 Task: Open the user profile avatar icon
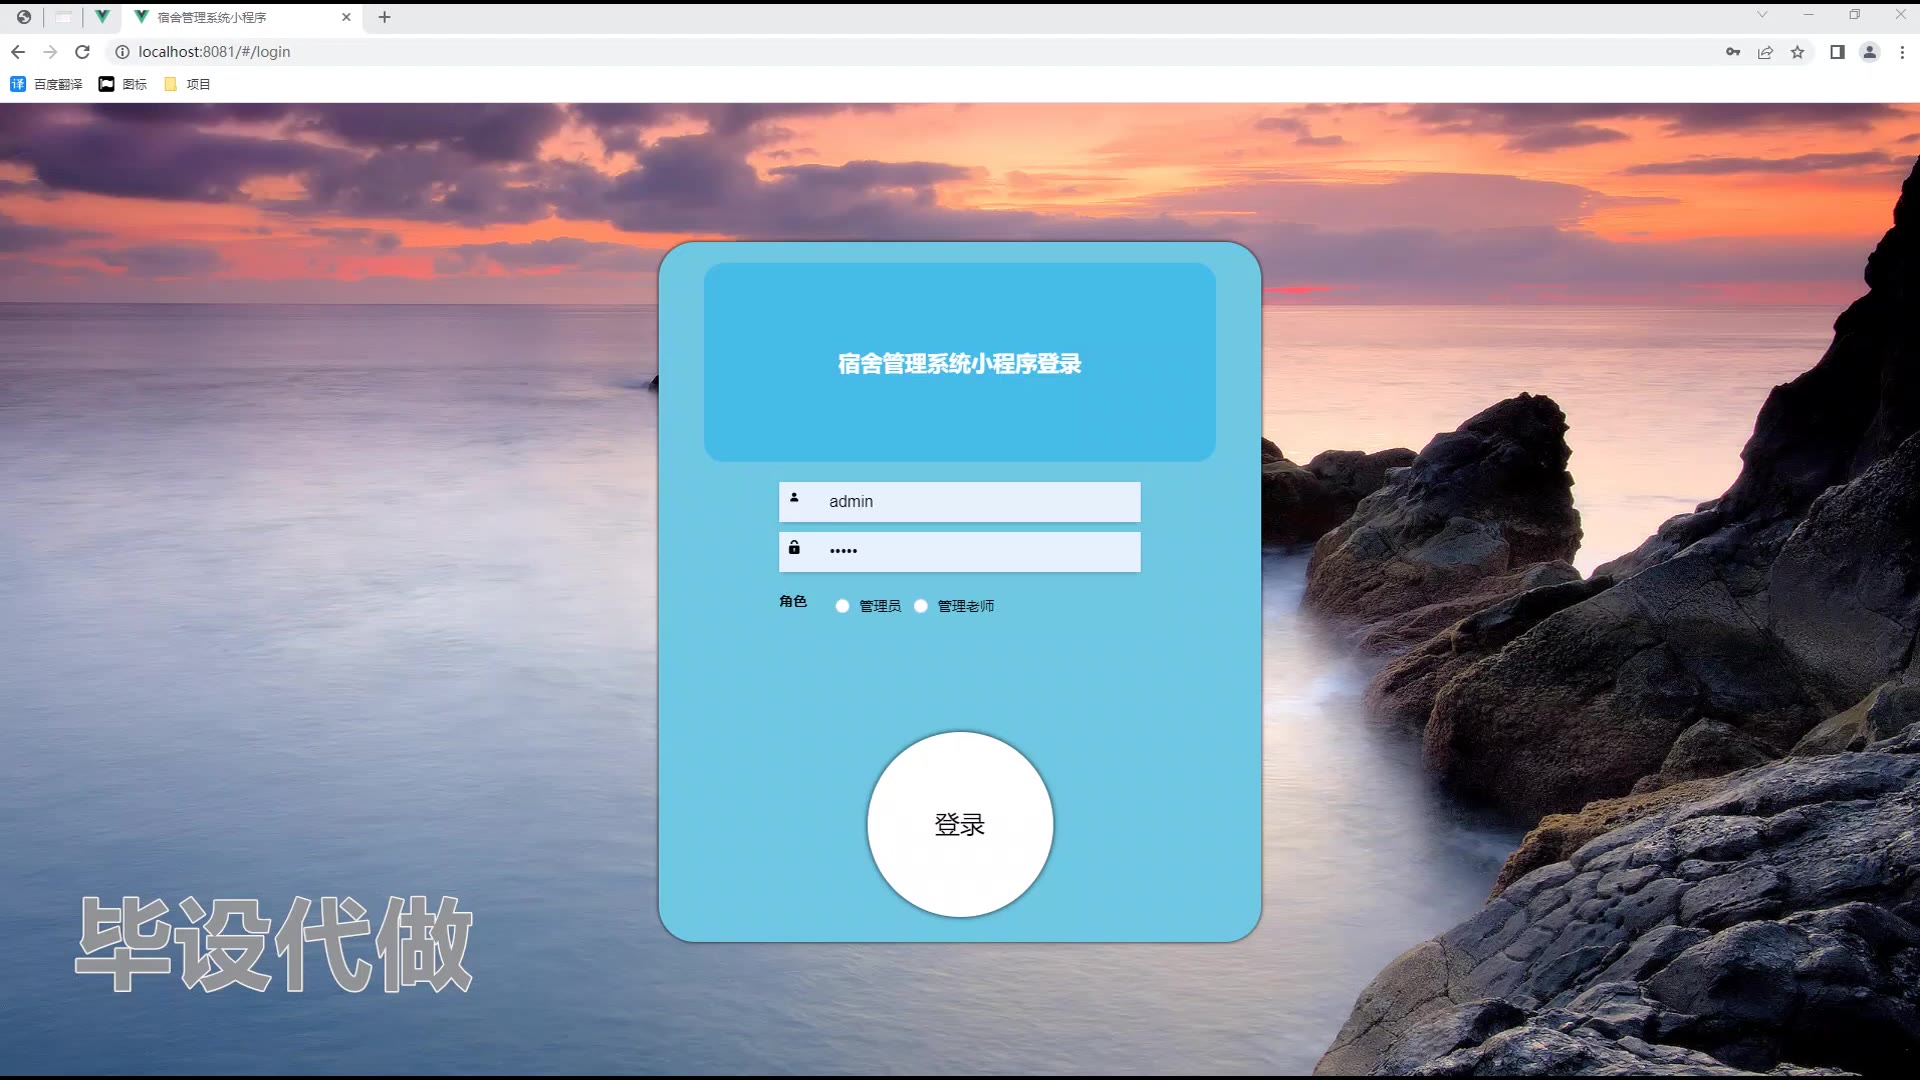tap(1869, 52)
